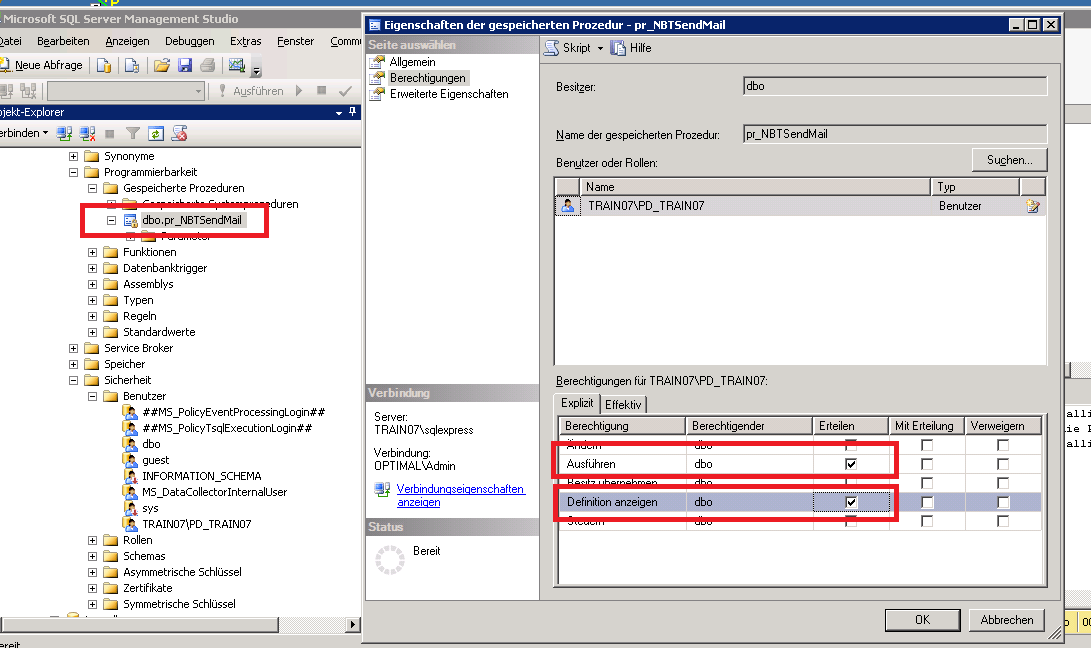
Task: Switch to the Effektiv tab
Action: click(623, 404)
